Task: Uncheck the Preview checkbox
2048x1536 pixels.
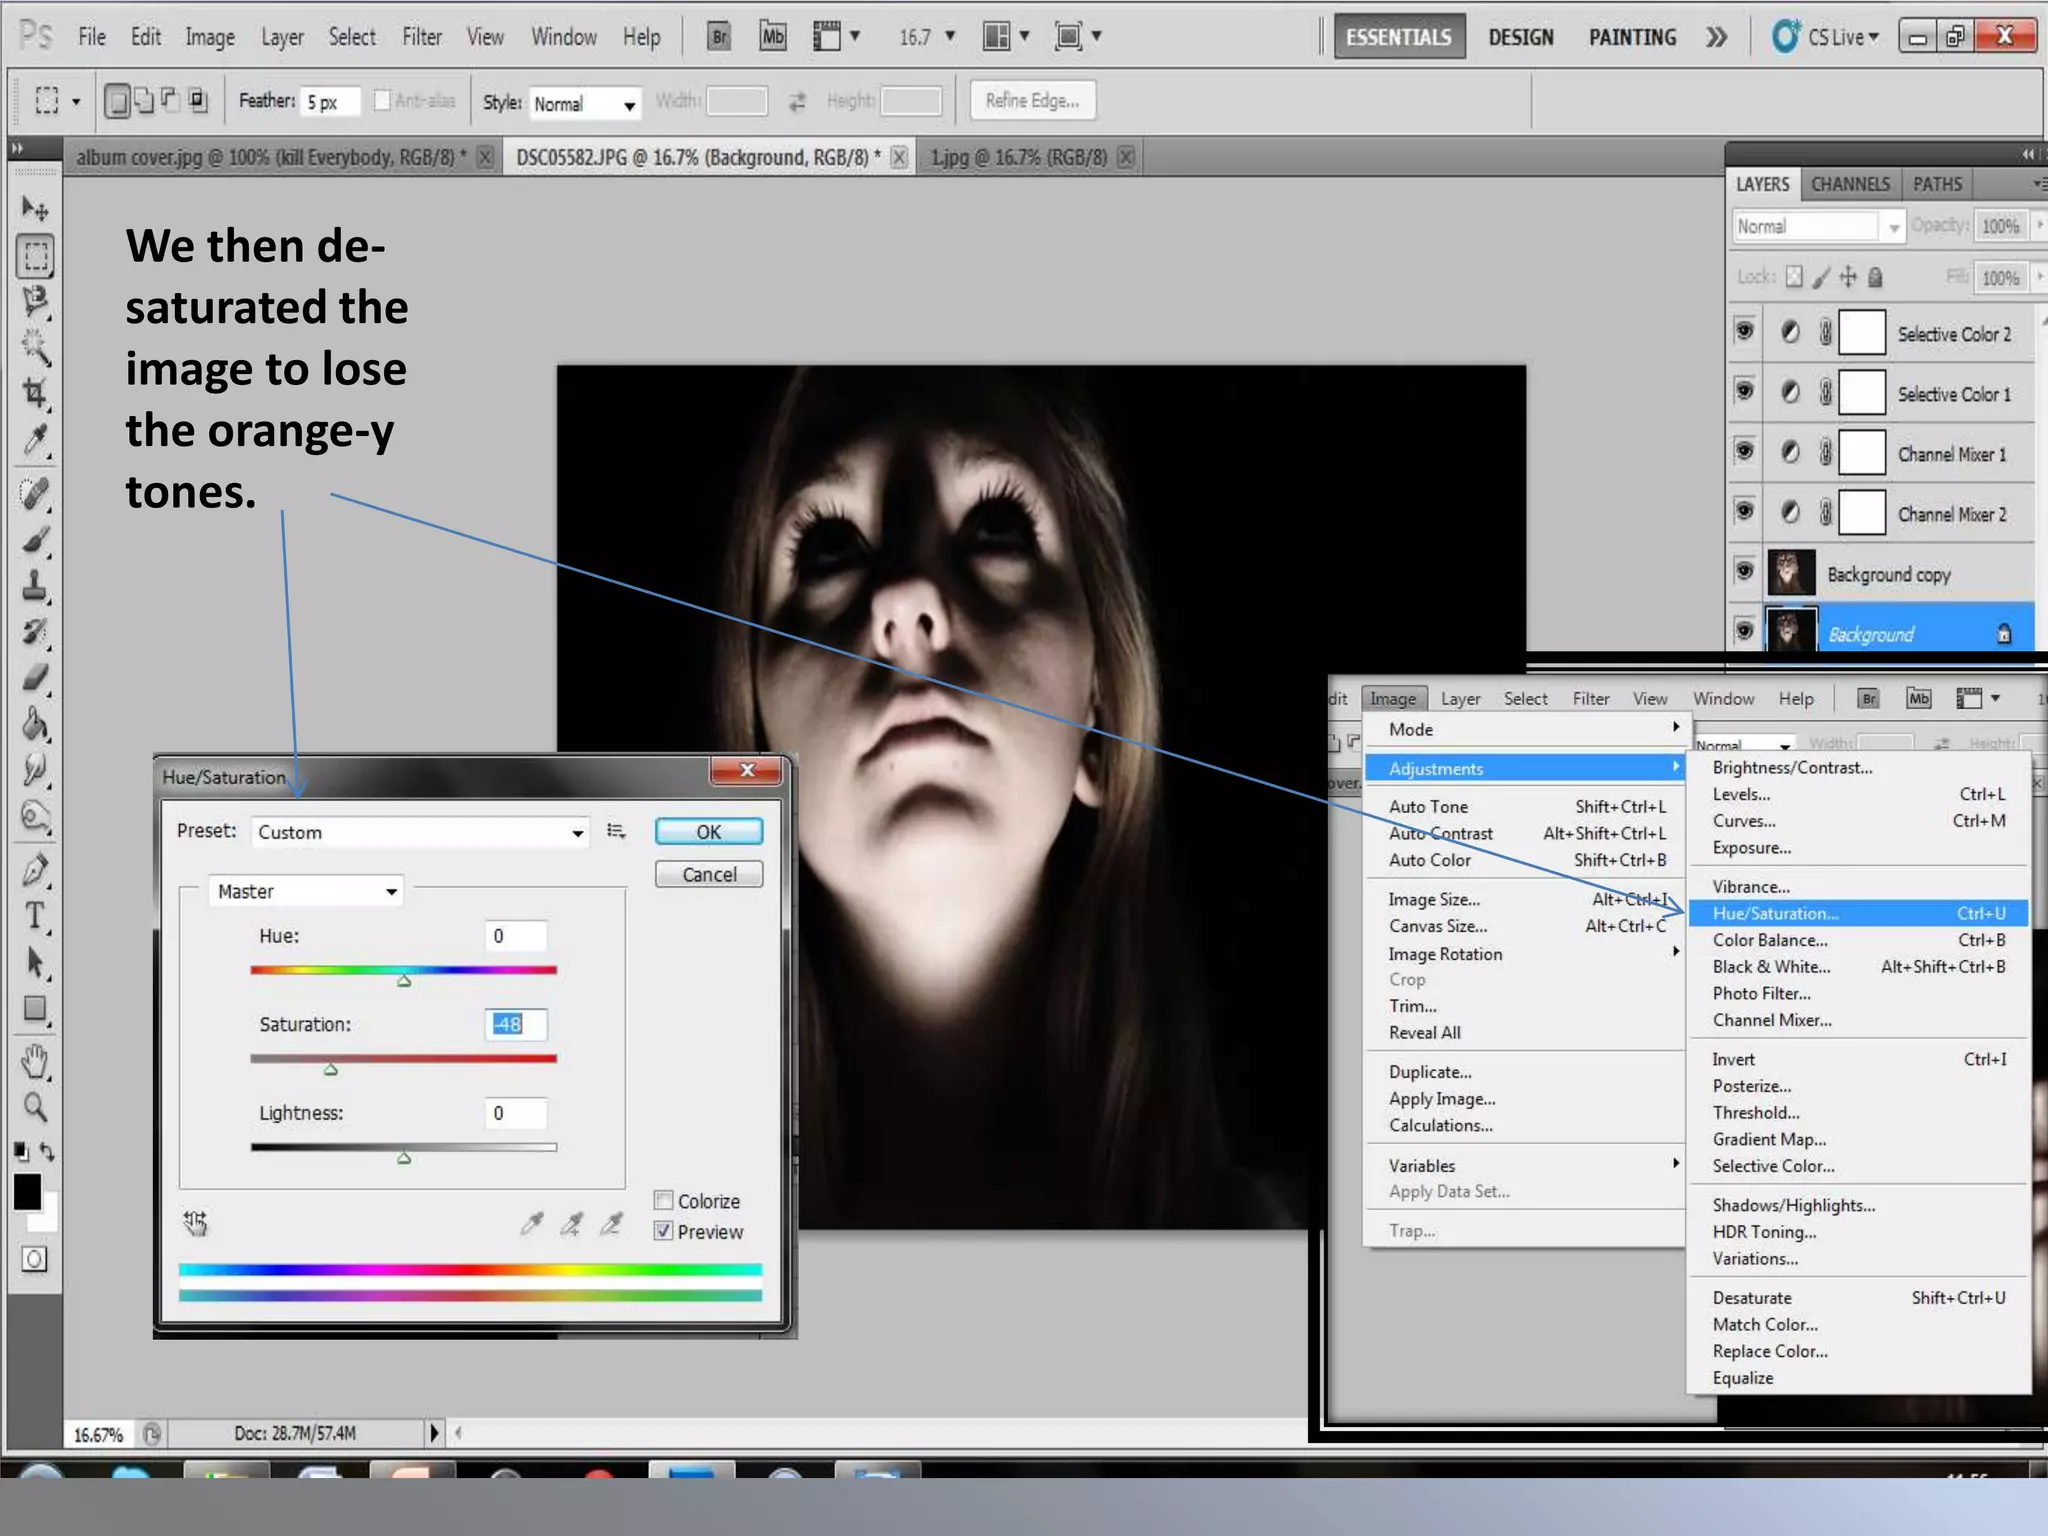Action: [664, 1231]
